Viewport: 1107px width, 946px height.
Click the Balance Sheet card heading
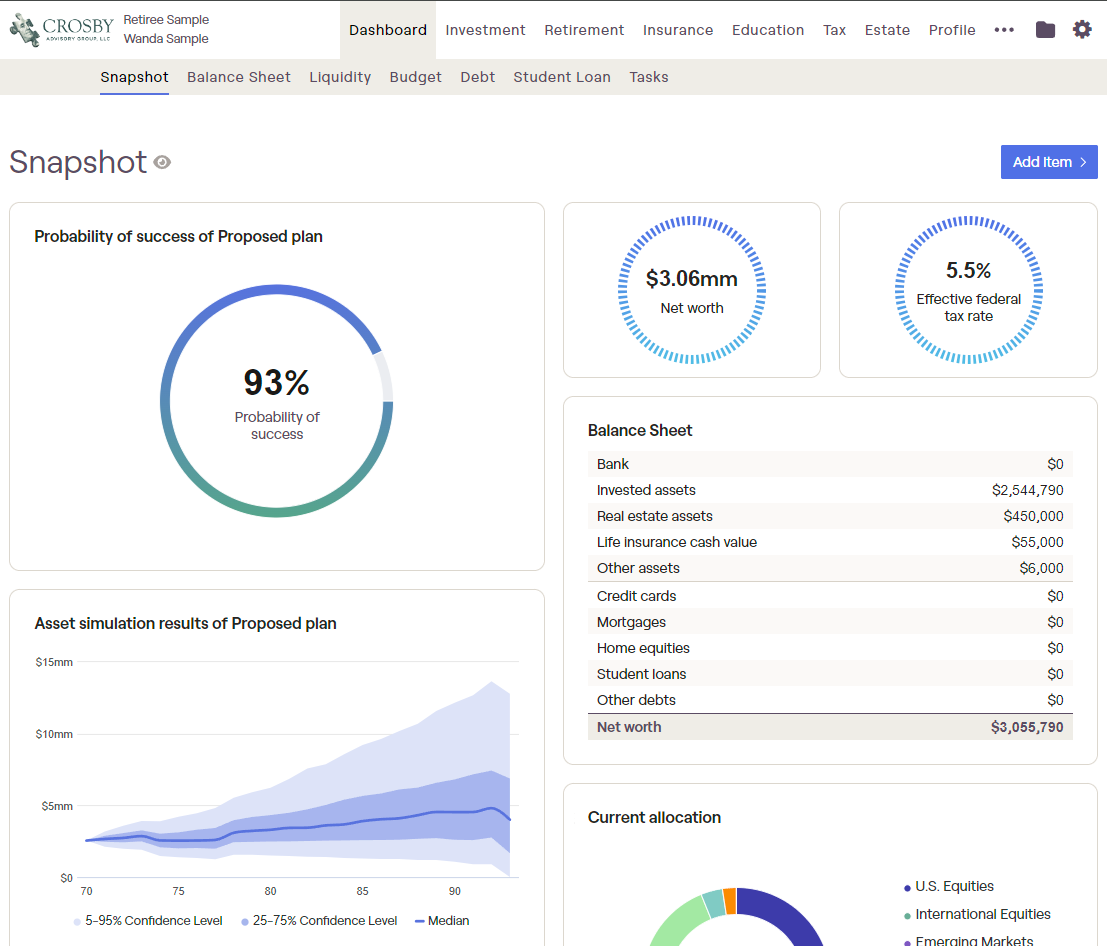pyautogui.click(x=640, y=431)
